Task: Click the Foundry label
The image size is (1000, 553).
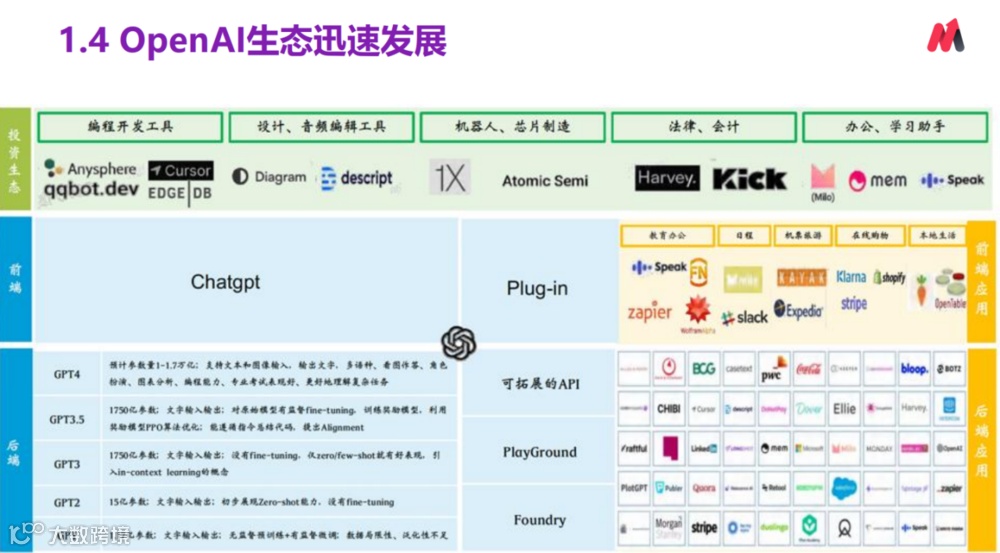Action: (x=540, y=520)
